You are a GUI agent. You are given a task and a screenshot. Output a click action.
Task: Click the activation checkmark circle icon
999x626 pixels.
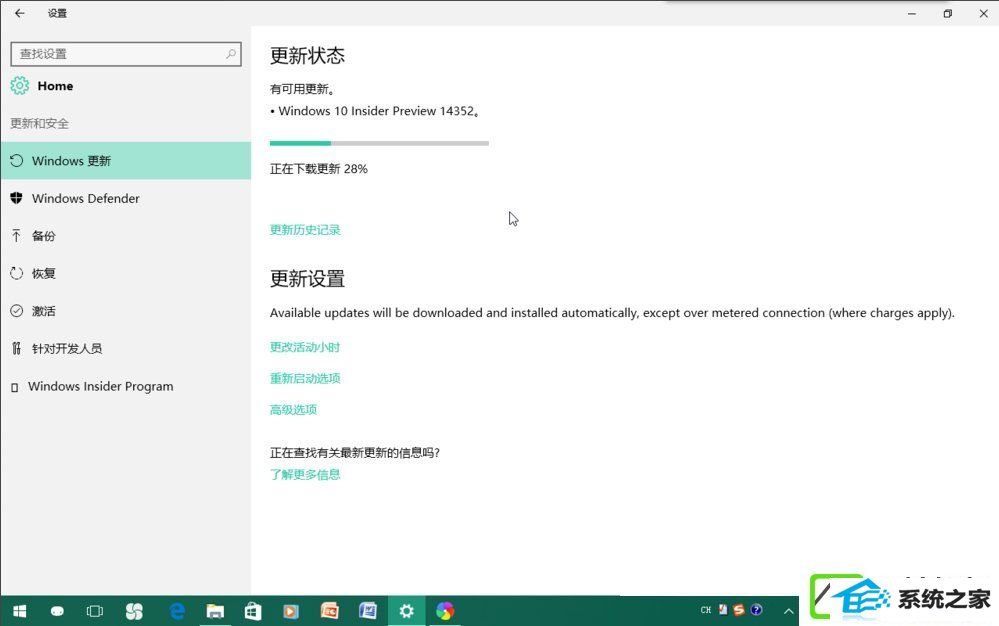click(17, 311)
